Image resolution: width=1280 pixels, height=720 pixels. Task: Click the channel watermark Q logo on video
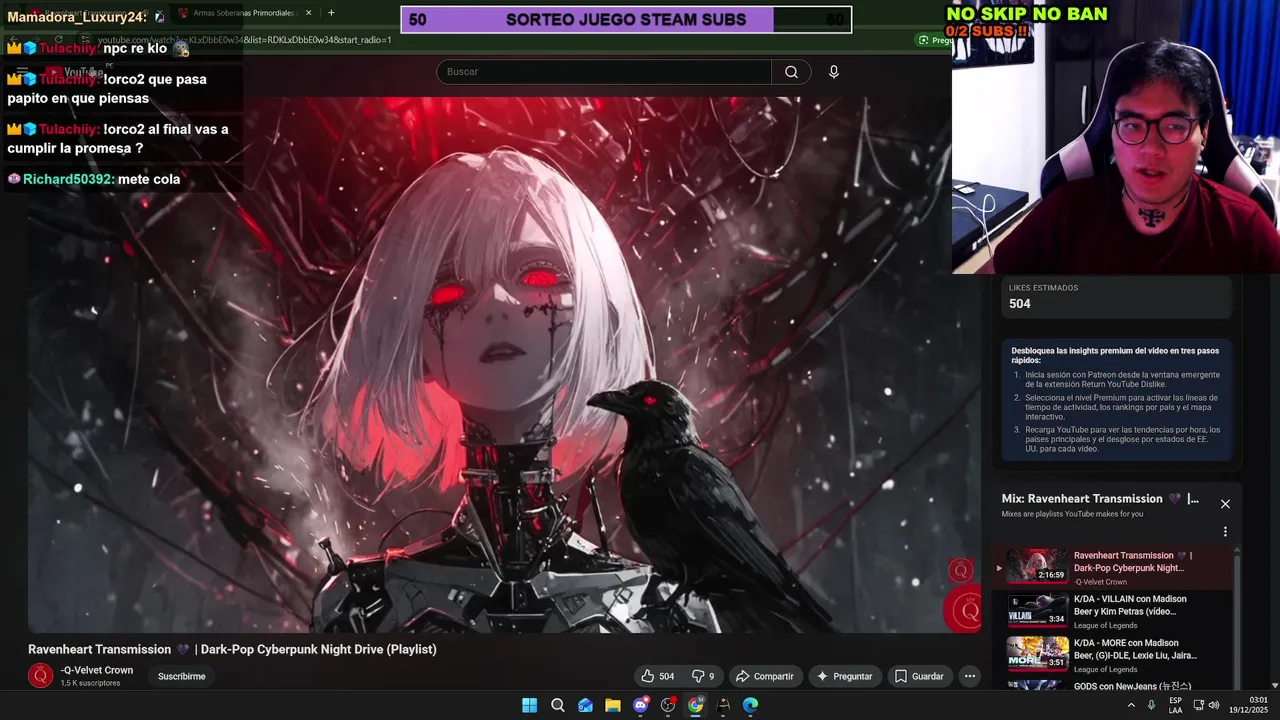tap(964, 610)
